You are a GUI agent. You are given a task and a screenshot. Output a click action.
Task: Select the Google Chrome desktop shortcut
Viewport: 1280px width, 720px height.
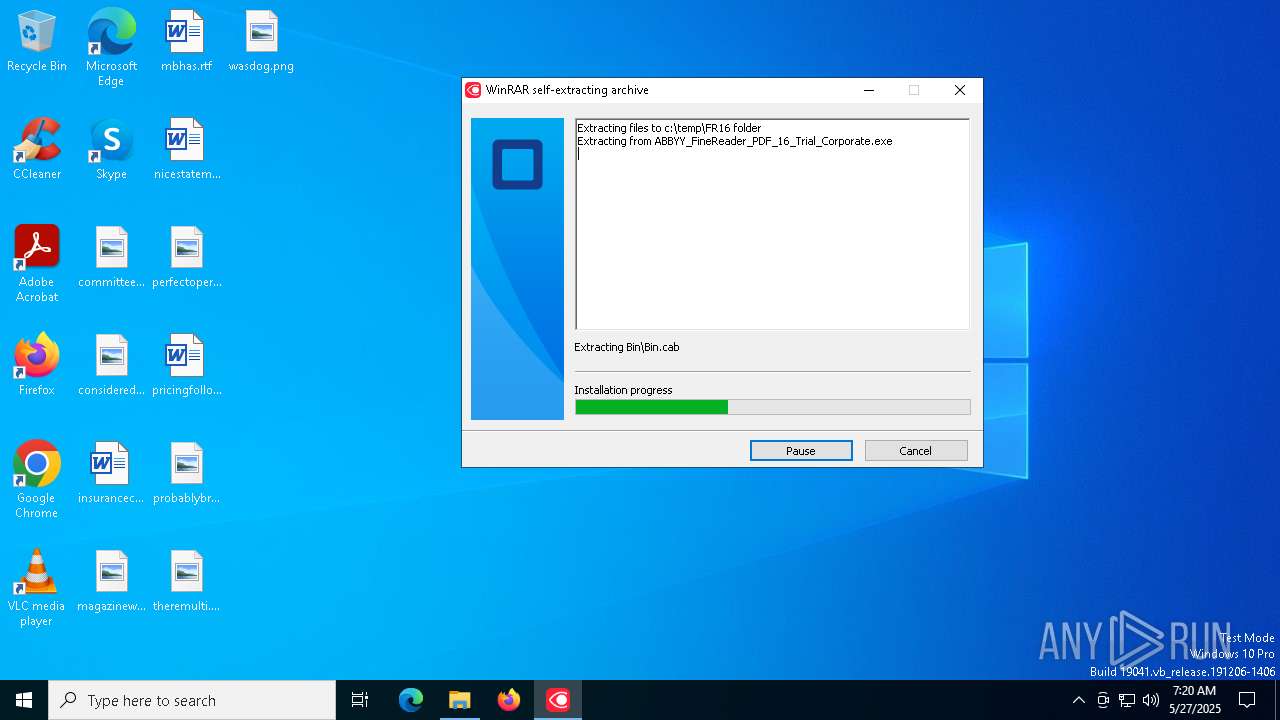tap(37, 480)
